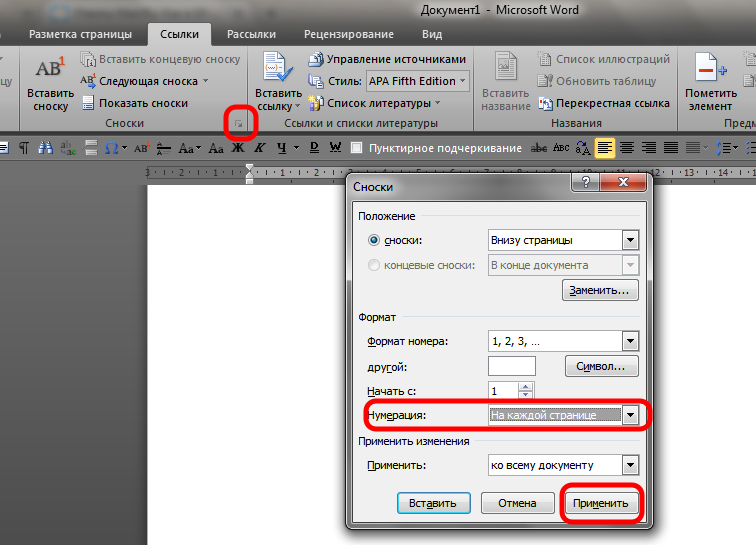This screenshot has width=756, height=545.
Task: Apply words-only underline W icon
Action: coord(336,148)
